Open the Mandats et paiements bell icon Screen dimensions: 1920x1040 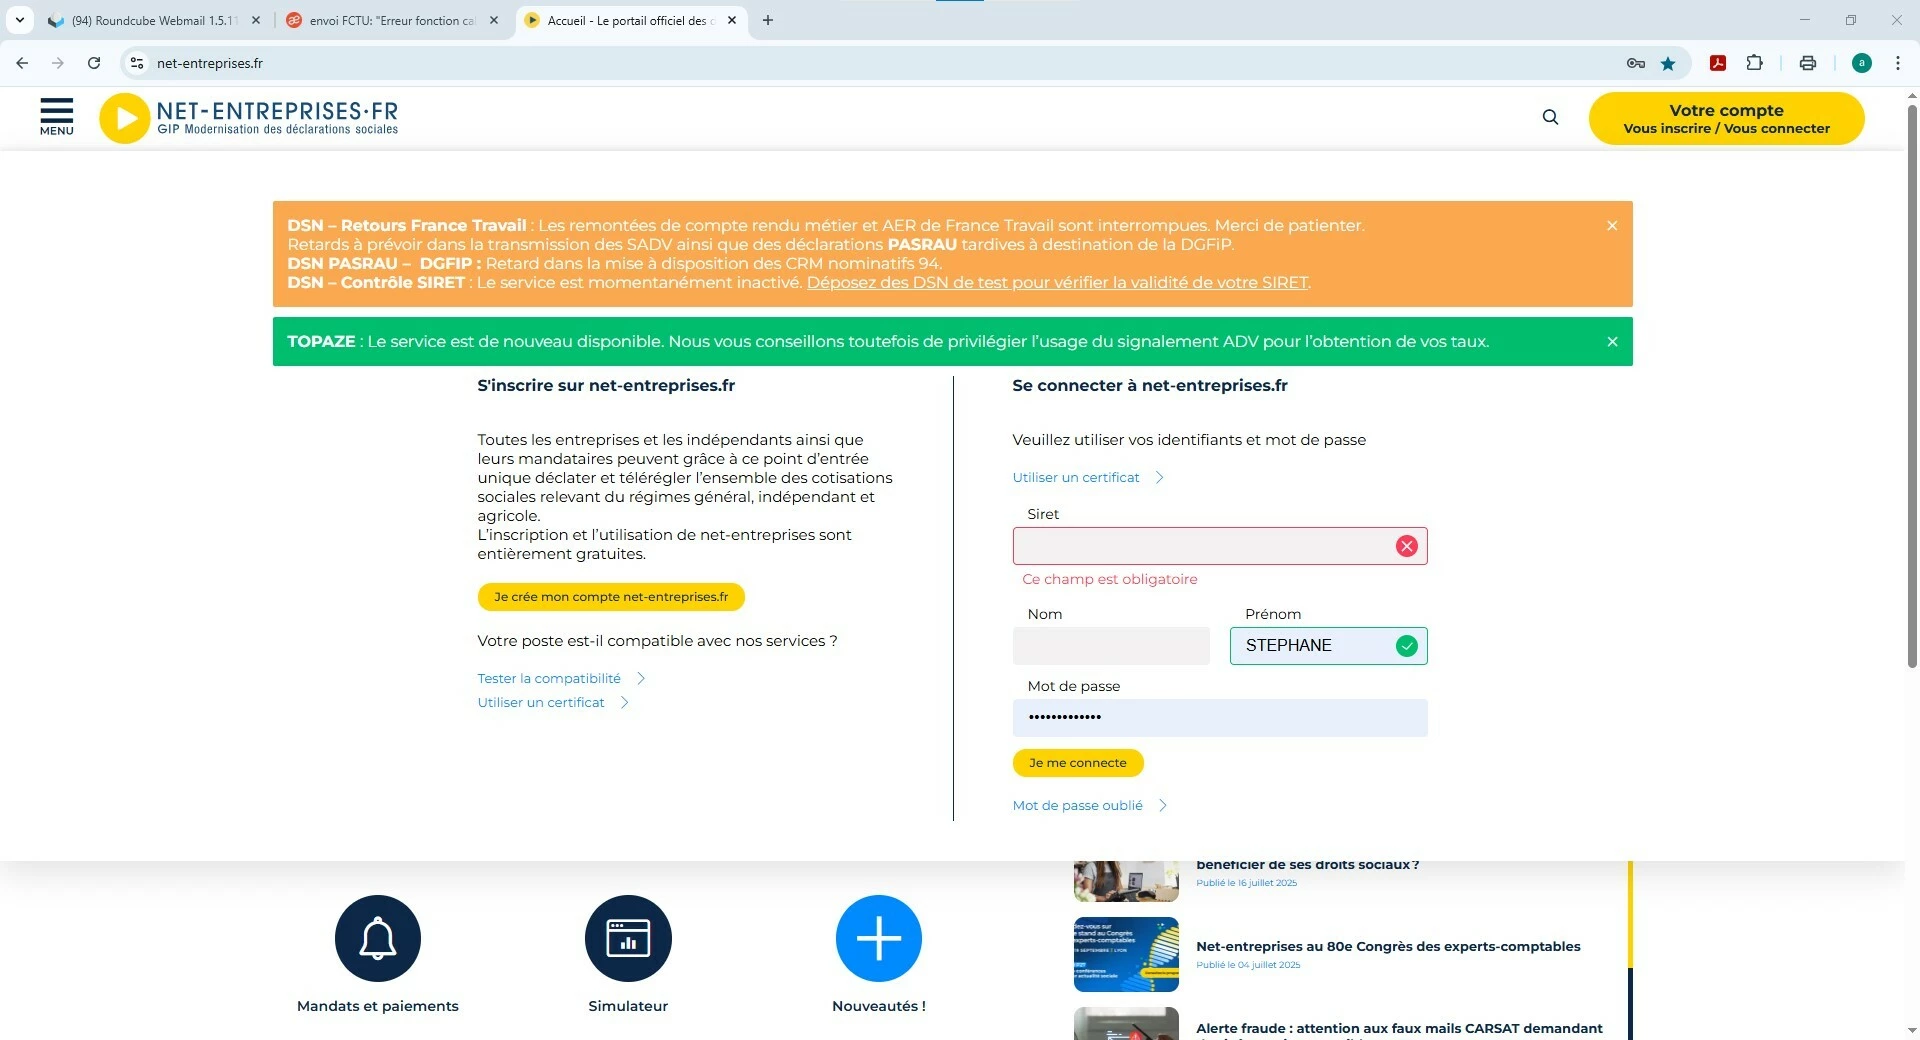coord(378,938)
